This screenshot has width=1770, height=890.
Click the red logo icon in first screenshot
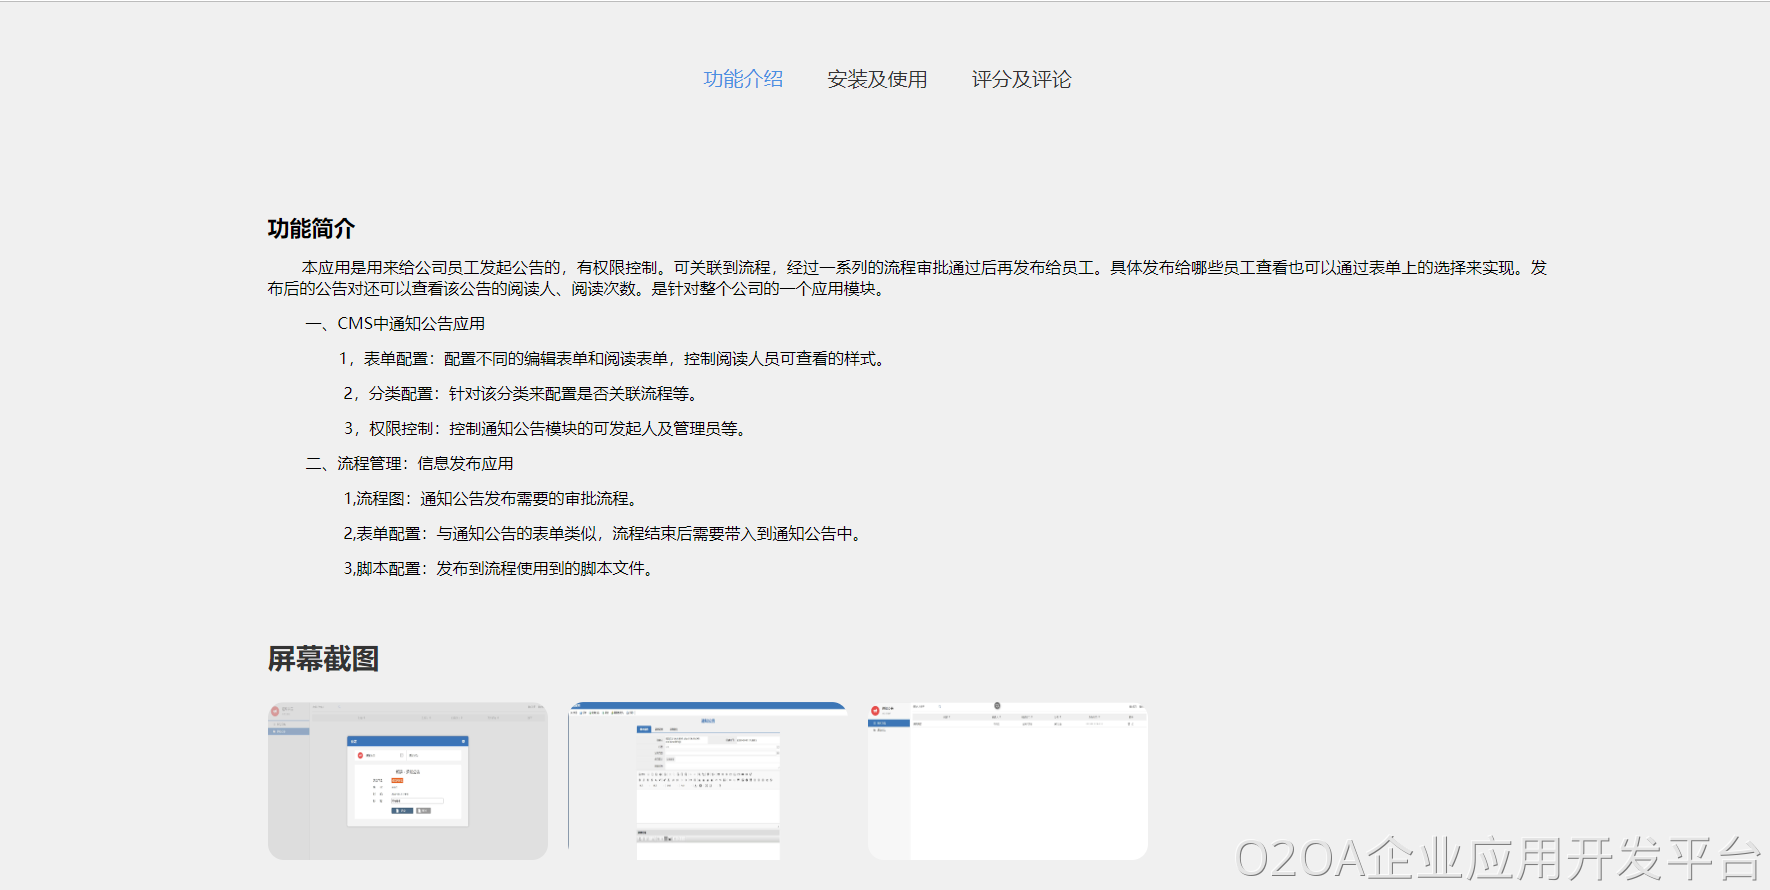275,711
